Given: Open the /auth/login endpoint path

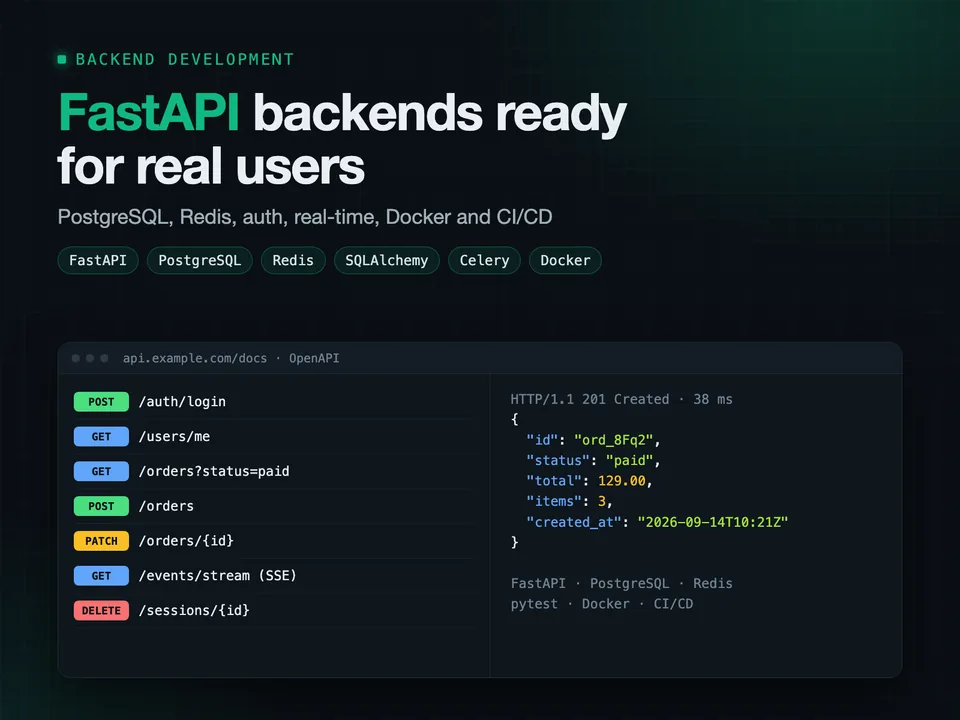Looking at the screenshot, I should tap(182, 402).
